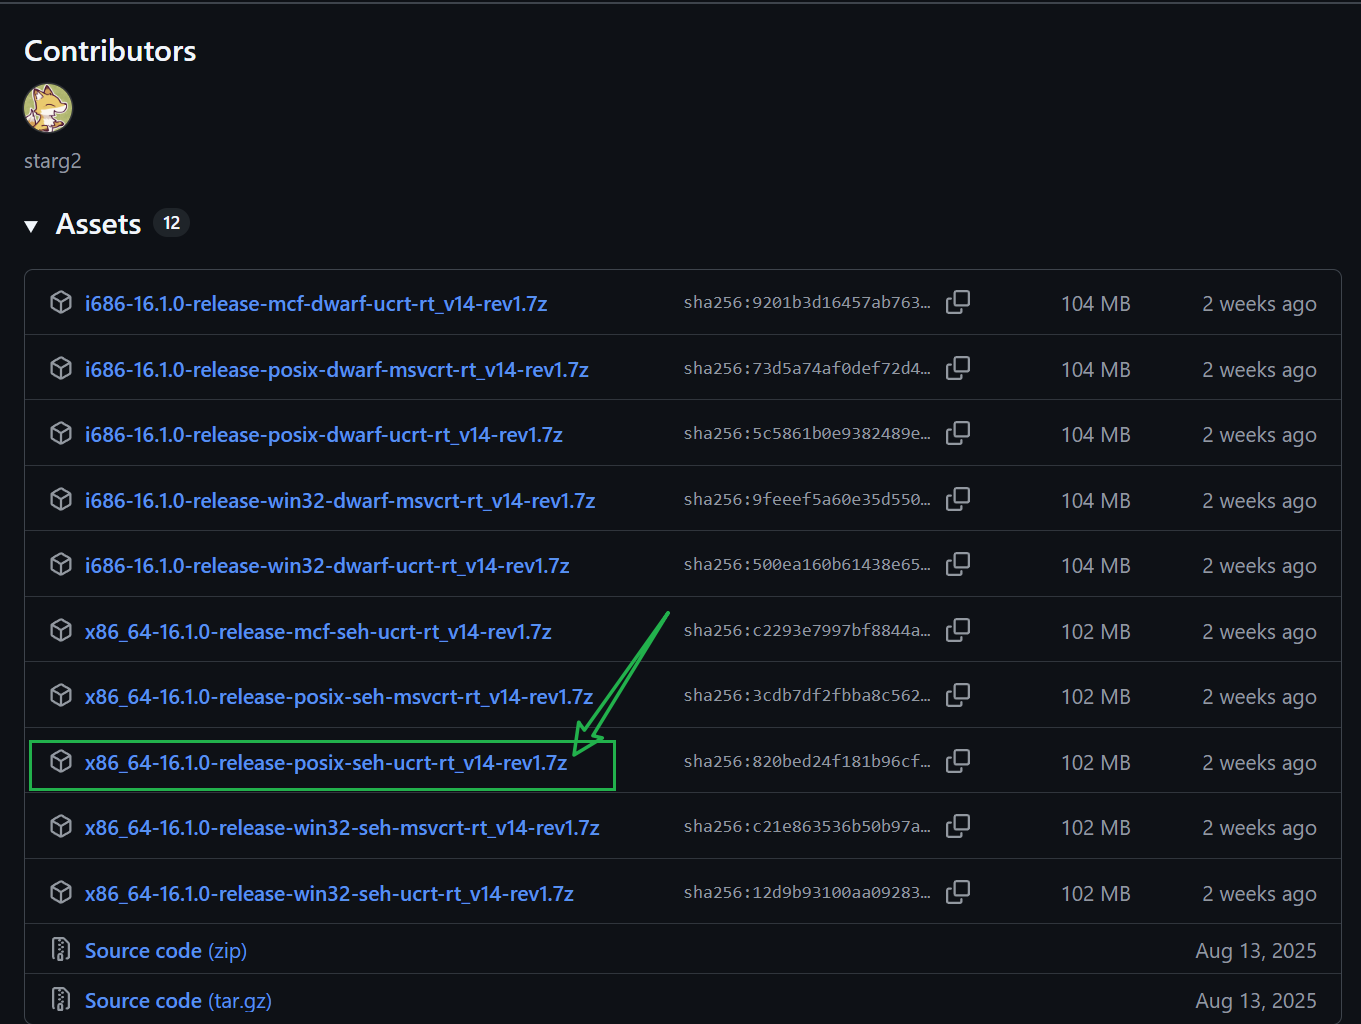Click the Assets heading label

[98, 224]
